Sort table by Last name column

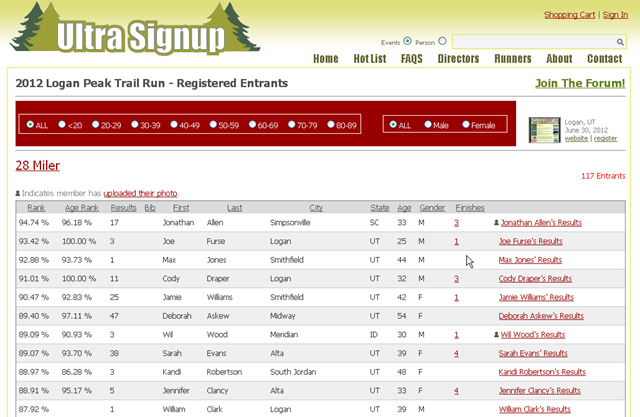235,208
